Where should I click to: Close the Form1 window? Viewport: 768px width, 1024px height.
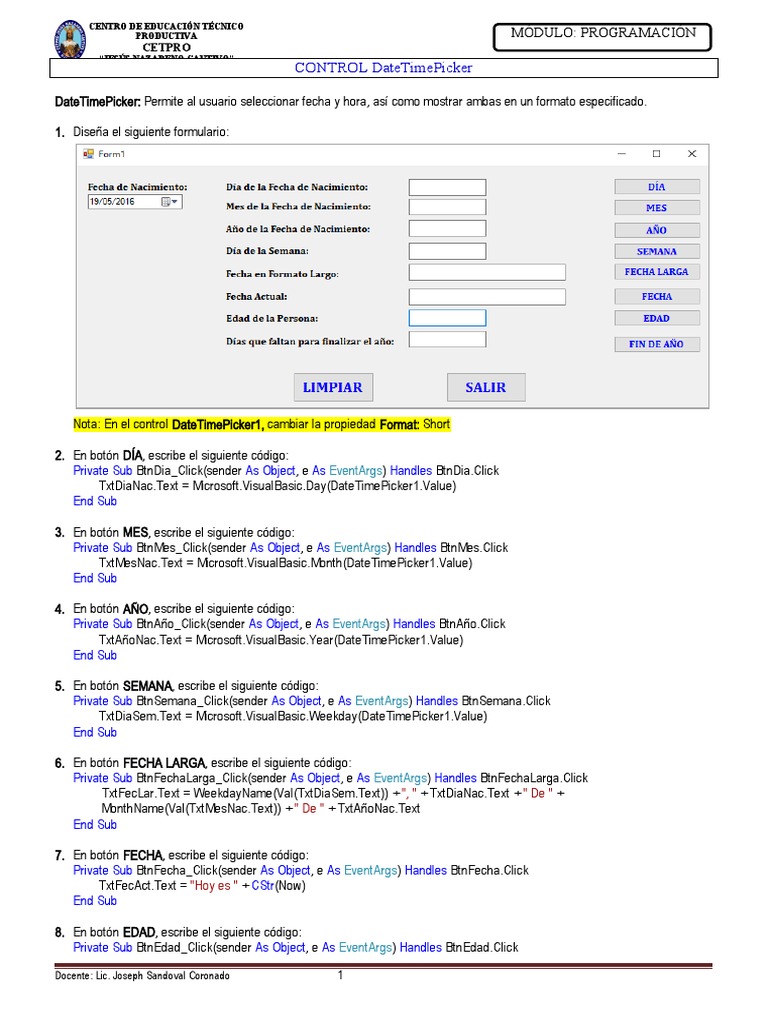pos(692,153)
